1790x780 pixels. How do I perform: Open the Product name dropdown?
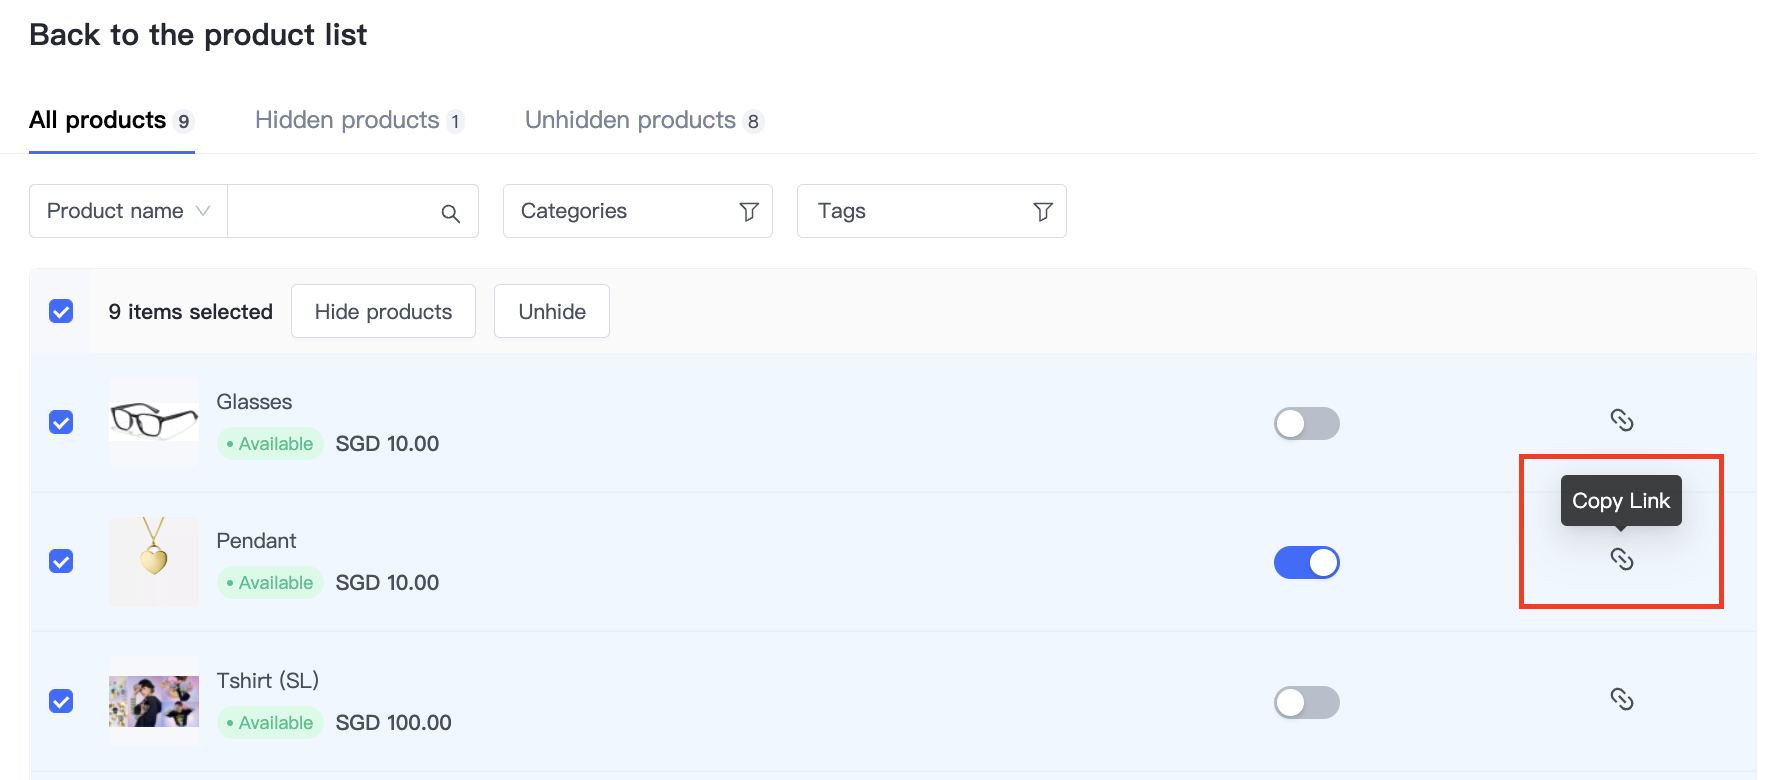tap(128, 211)
